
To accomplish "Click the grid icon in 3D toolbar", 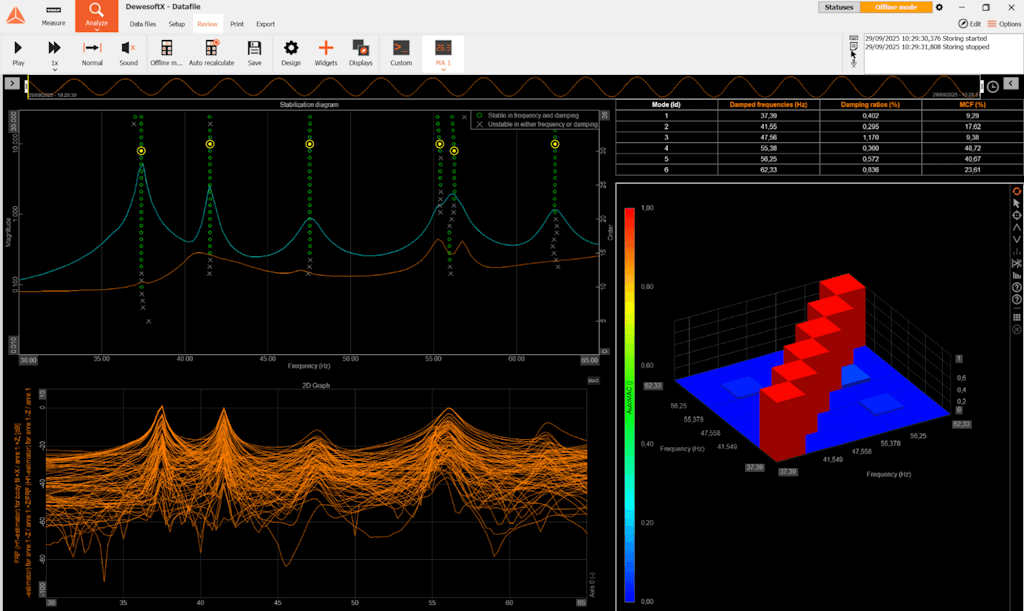I will click(1017, 317).
